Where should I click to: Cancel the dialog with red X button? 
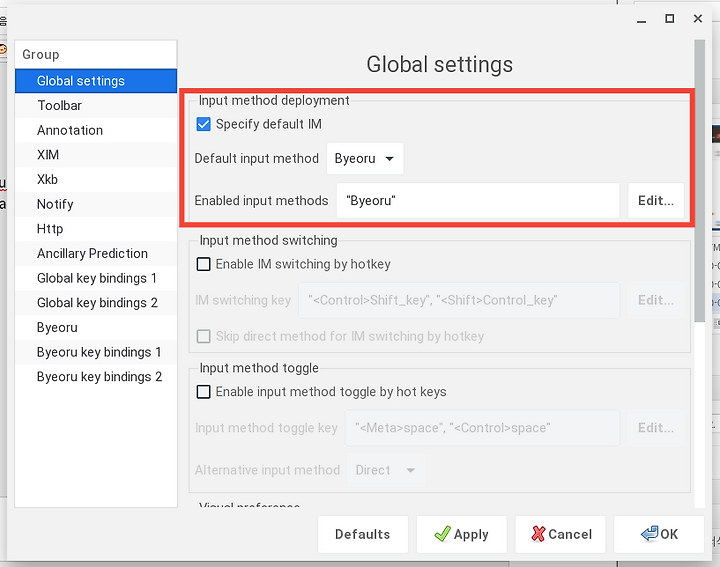point(561,534)
